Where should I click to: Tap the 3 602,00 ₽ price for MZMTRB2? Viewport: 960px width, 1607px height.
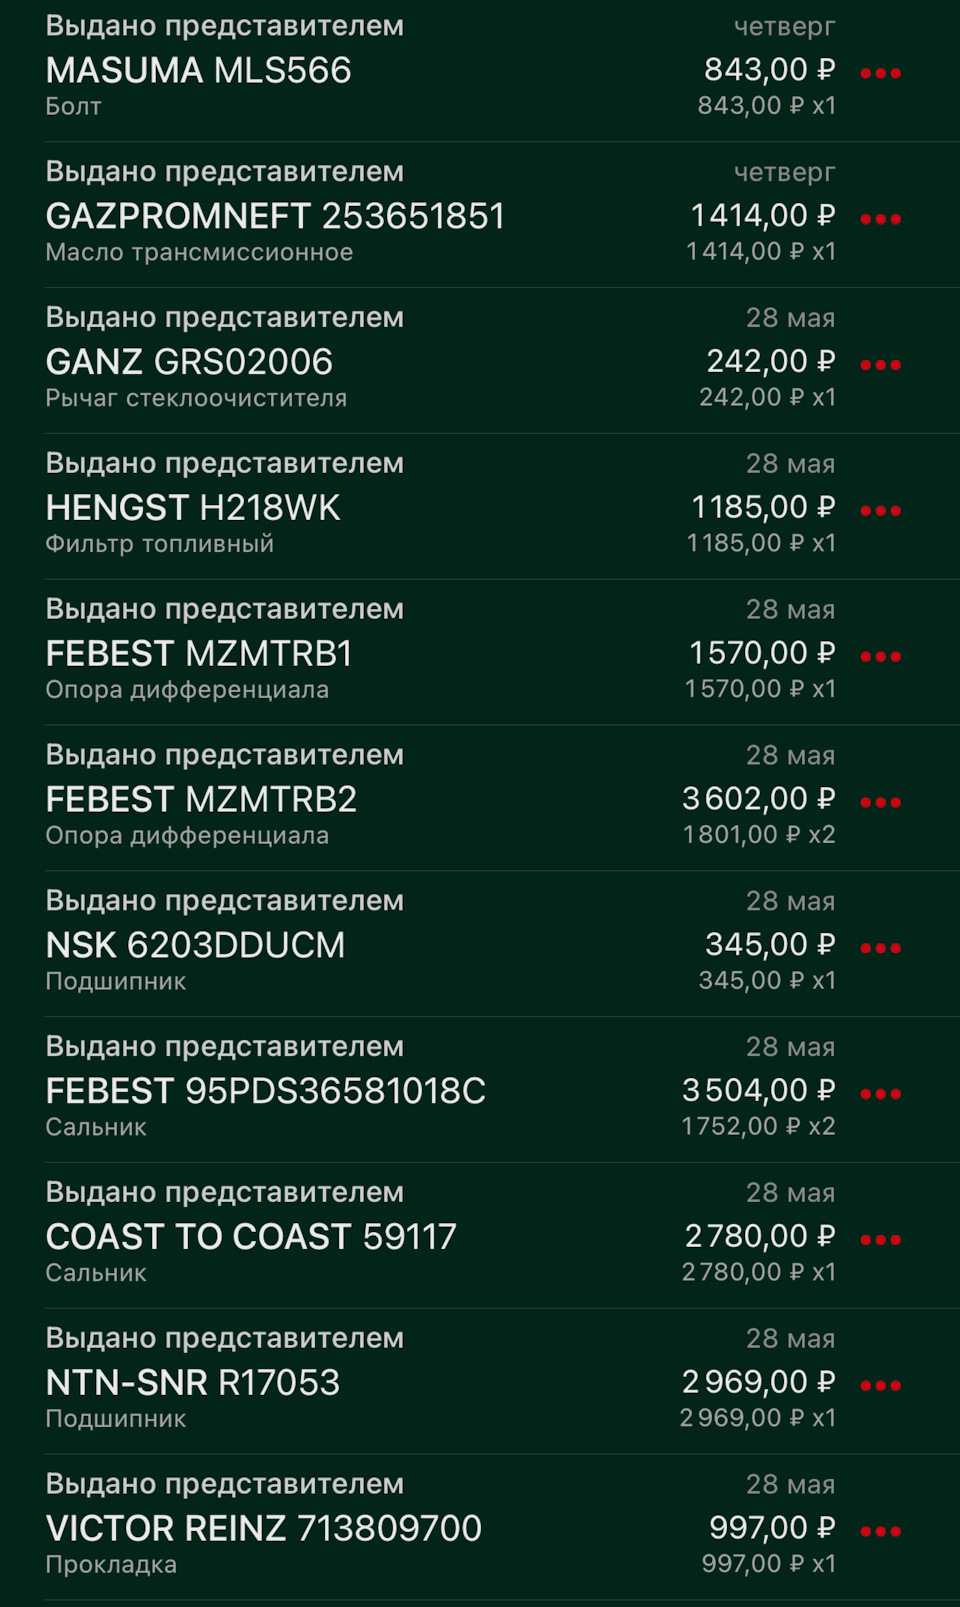click(758, 799)
